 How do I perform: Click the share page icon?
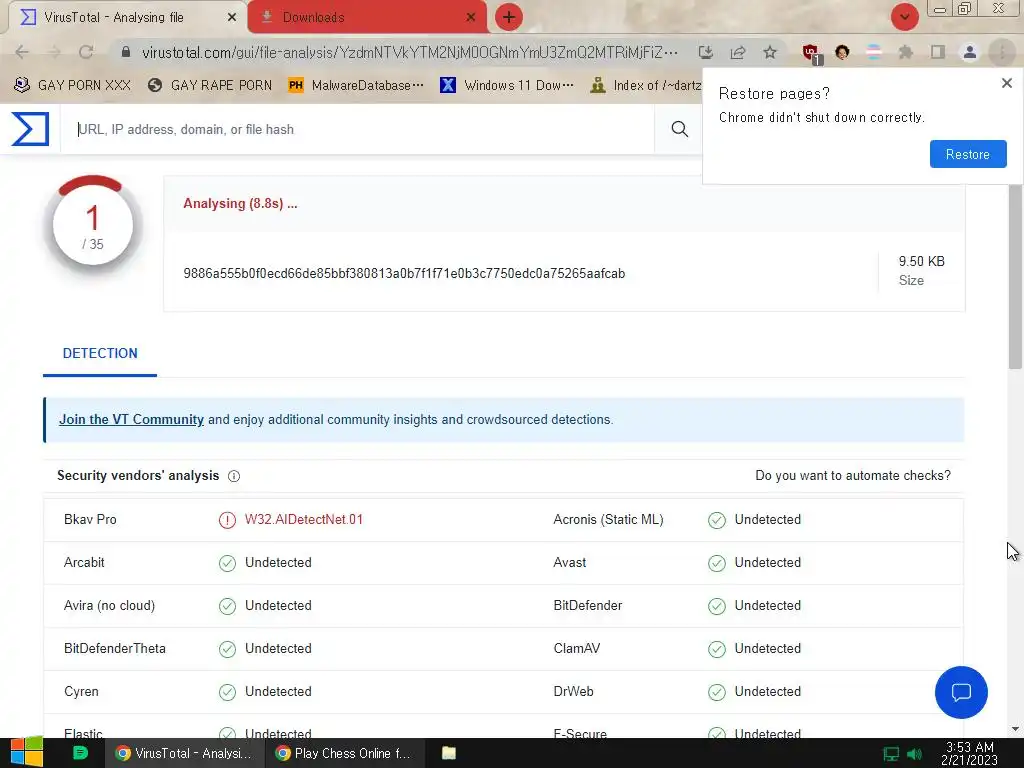[738, 52]
